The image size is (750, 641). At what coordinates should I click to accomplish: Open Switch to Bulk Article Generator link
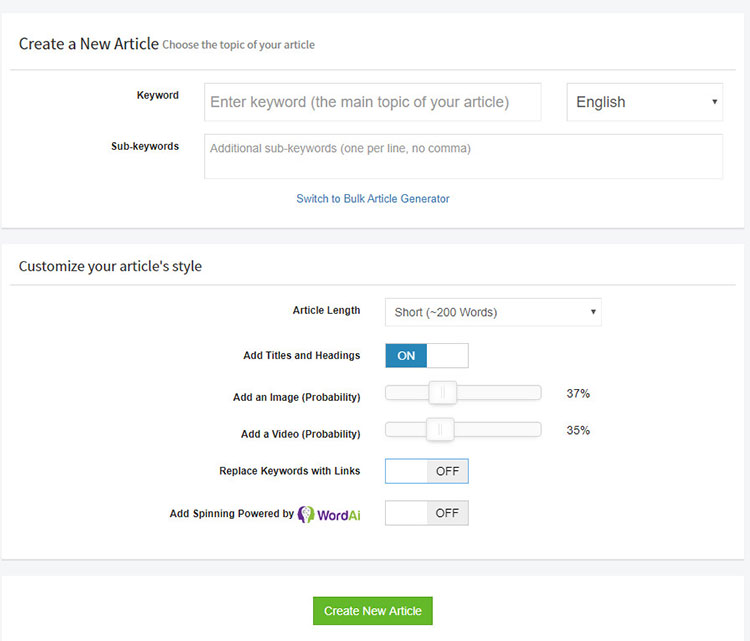(373, 199)
